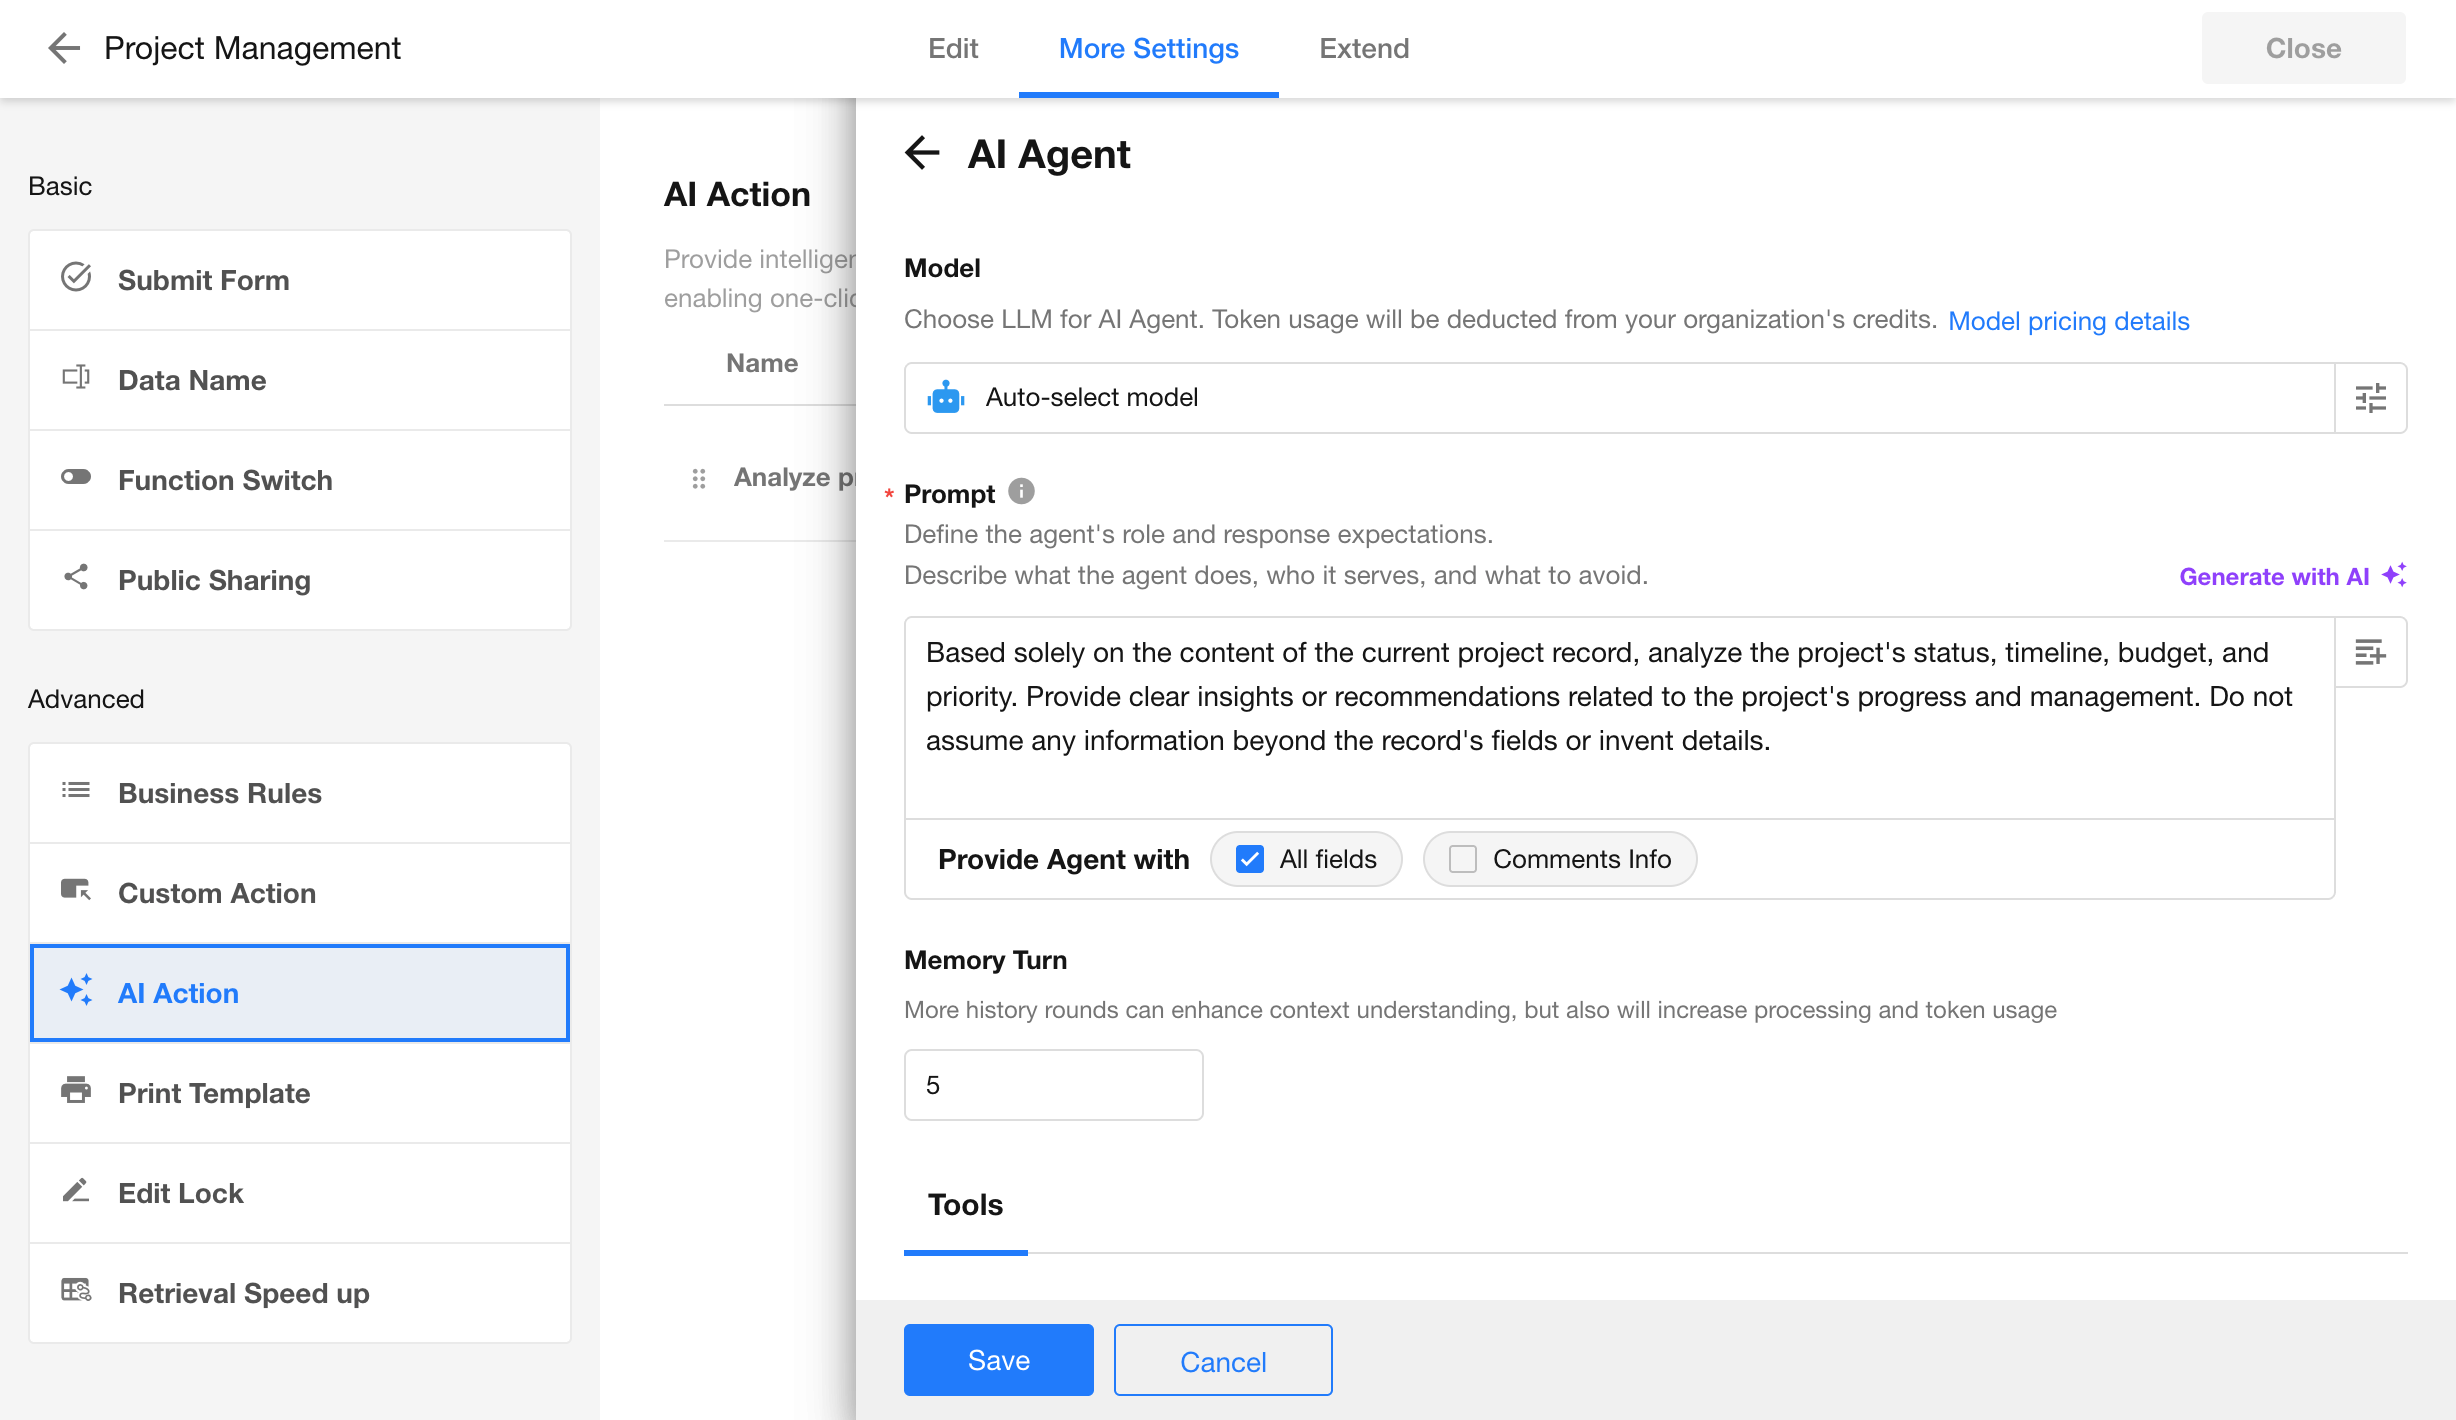This screenshot has height=1420, width=2456.
Task: Click the info icon next to Prompt
Action: (1021, 491)
